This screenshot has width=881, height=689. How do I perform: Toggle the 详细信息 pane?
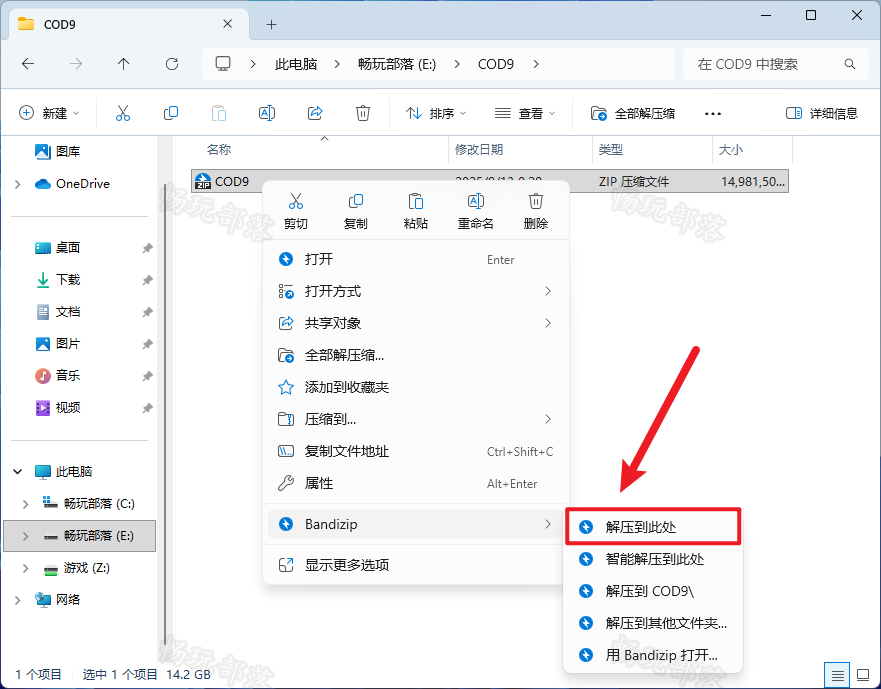(821, 114)
